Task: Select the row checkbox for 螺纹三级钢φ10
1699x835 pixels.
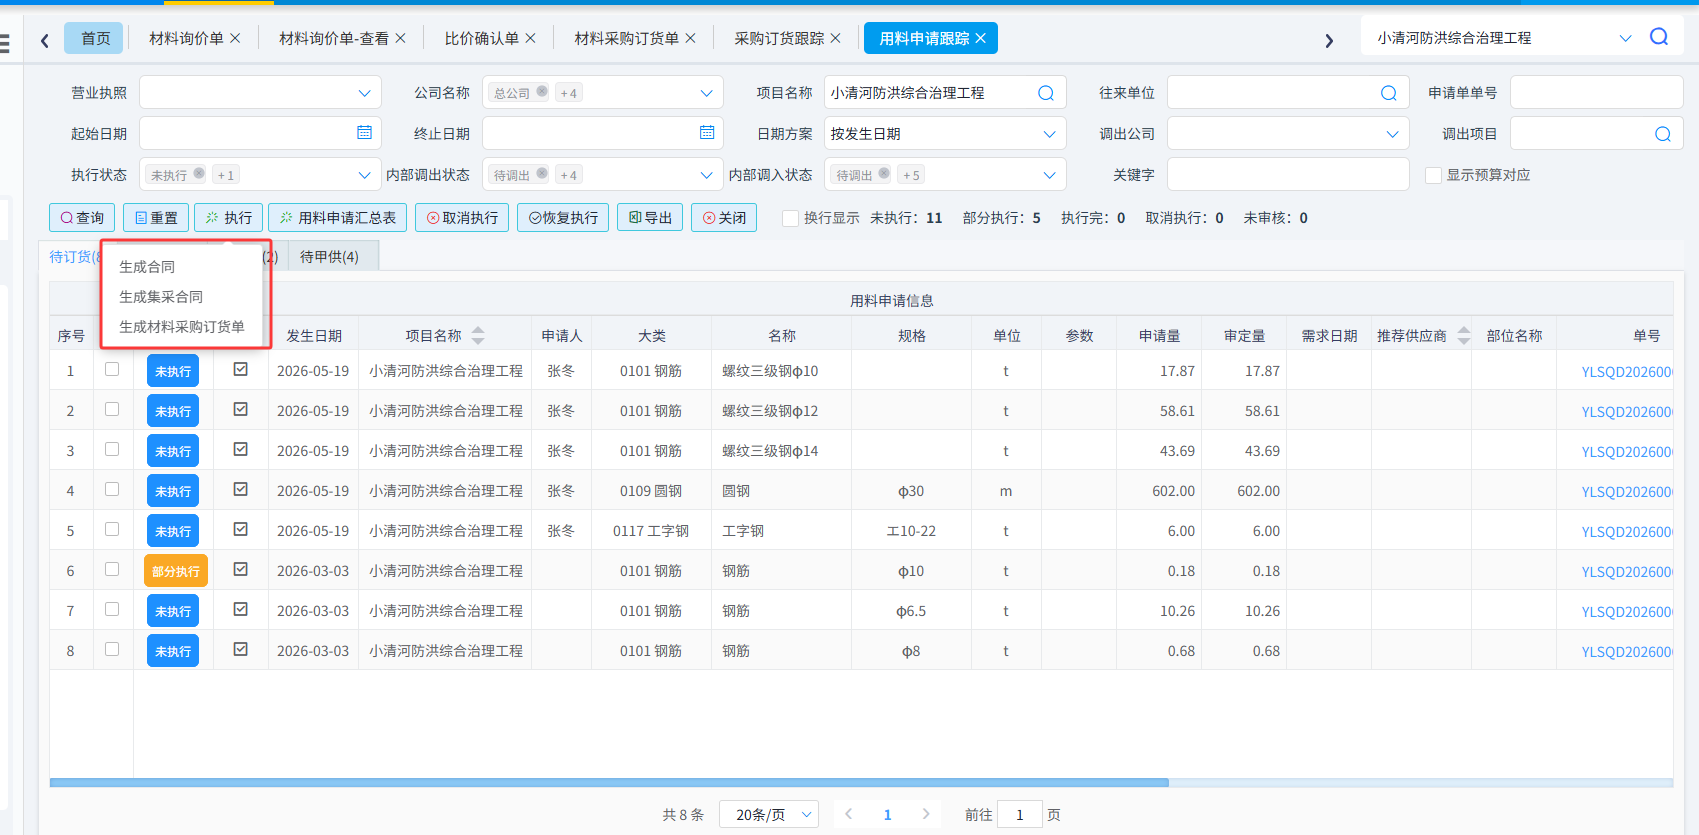Action: (112, 369)
